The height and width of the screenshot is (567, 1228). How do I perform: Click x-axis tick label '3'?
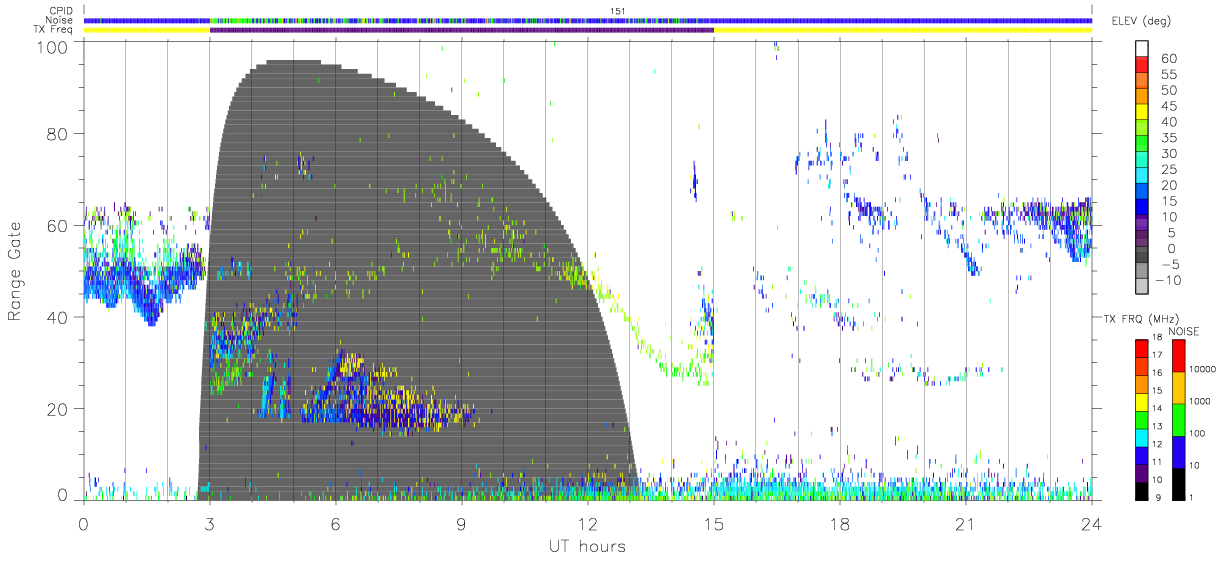pyautogui.click(x=209, y=524)
